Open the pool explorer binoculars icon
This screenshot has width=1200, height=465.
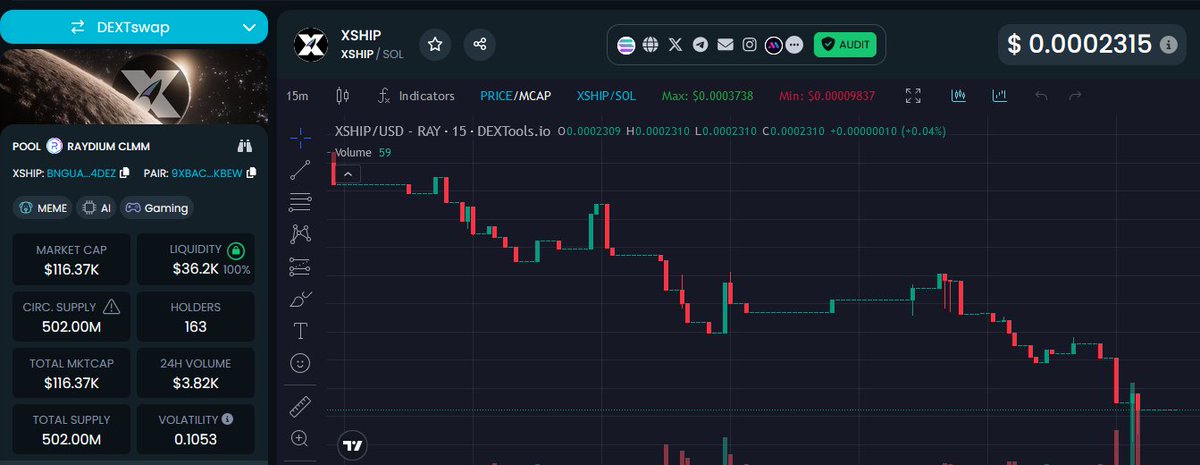(245, 146)
